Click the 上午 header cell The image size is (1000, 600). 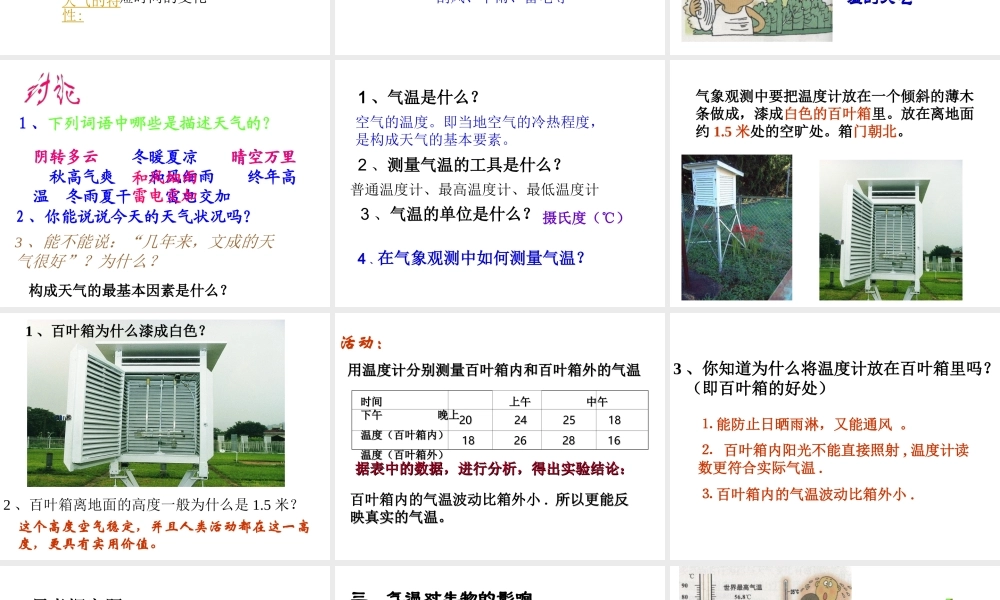pos(520,402)
